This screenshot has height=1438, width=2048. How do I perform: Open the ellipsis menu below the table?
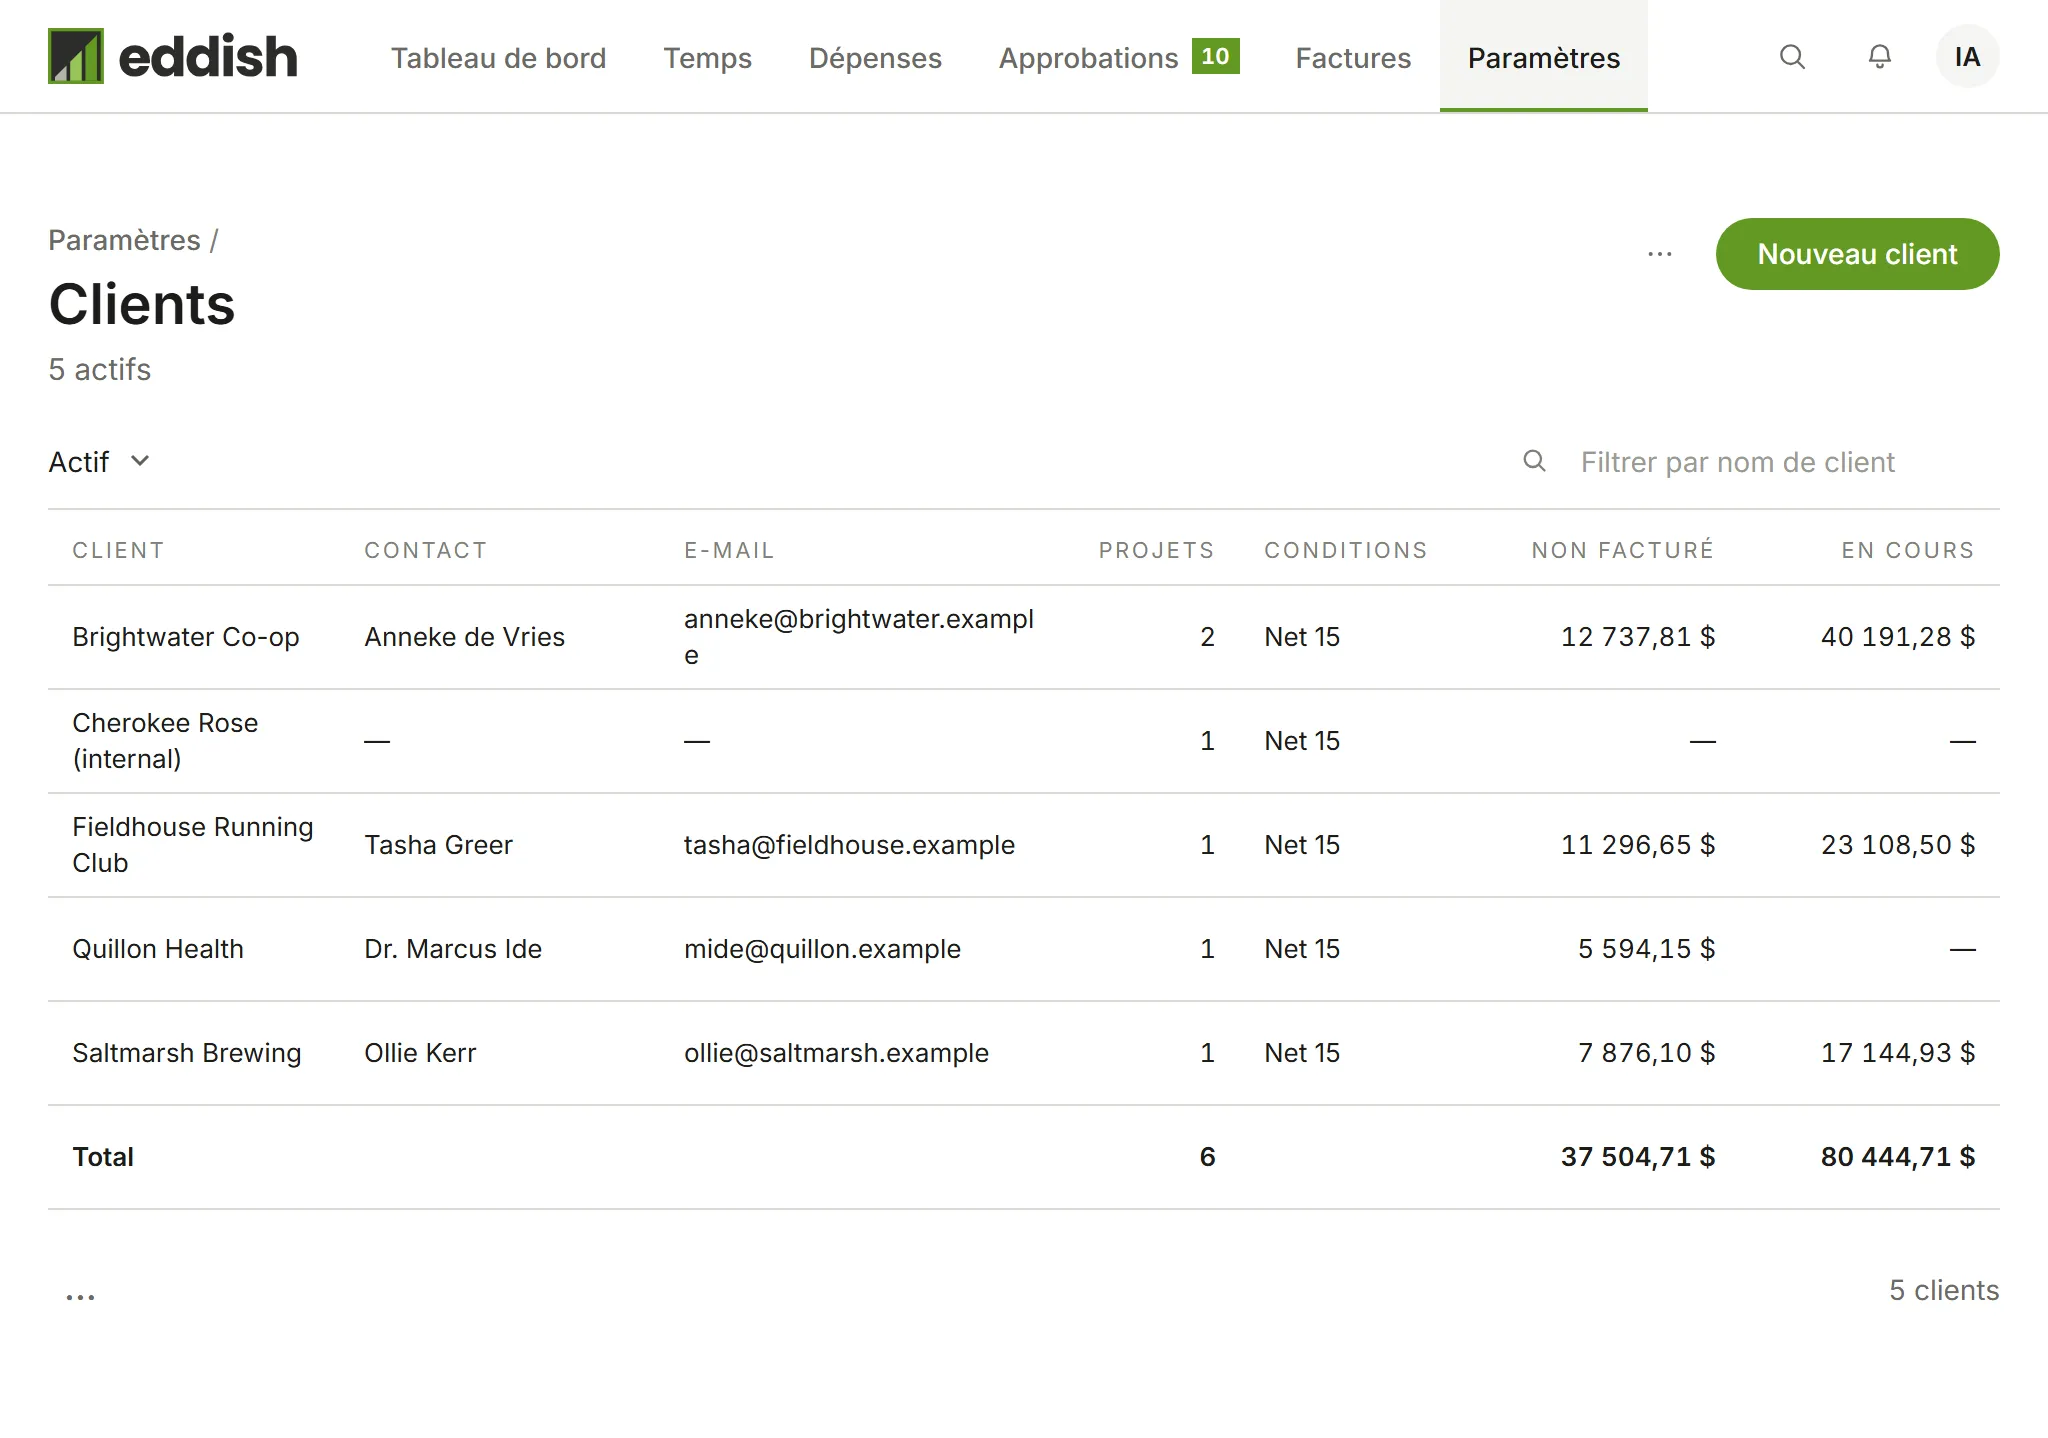point(80,1296)
